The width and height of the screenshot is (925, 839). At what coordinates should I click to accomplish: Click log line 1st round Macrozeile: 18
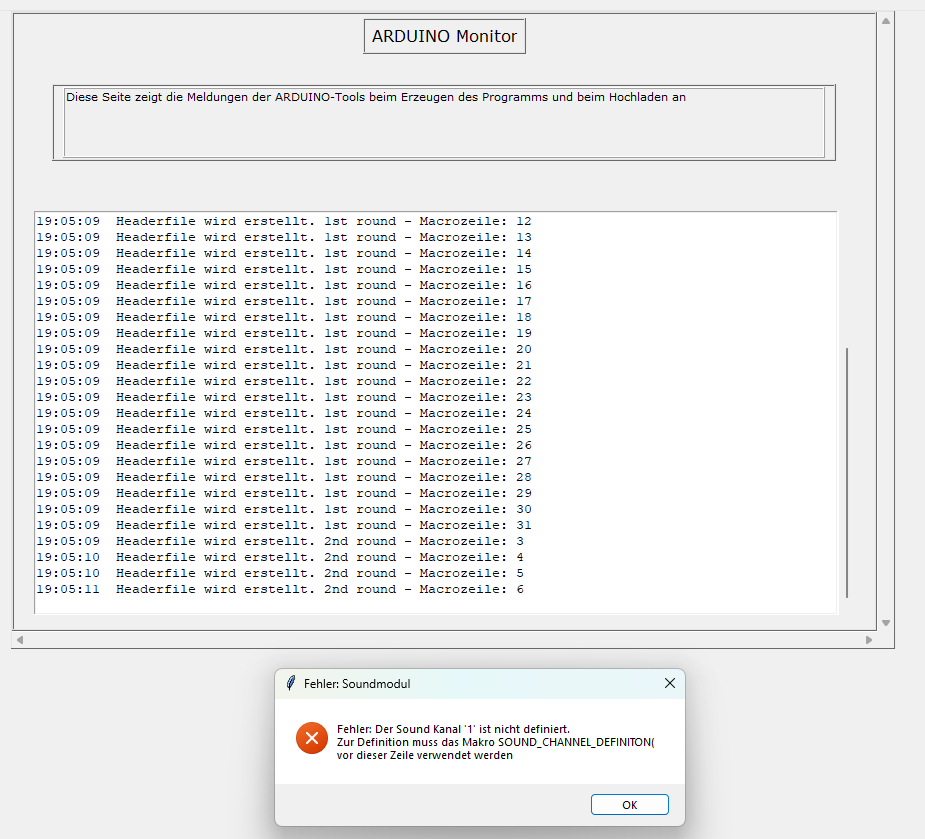click(x=284, y=317)
